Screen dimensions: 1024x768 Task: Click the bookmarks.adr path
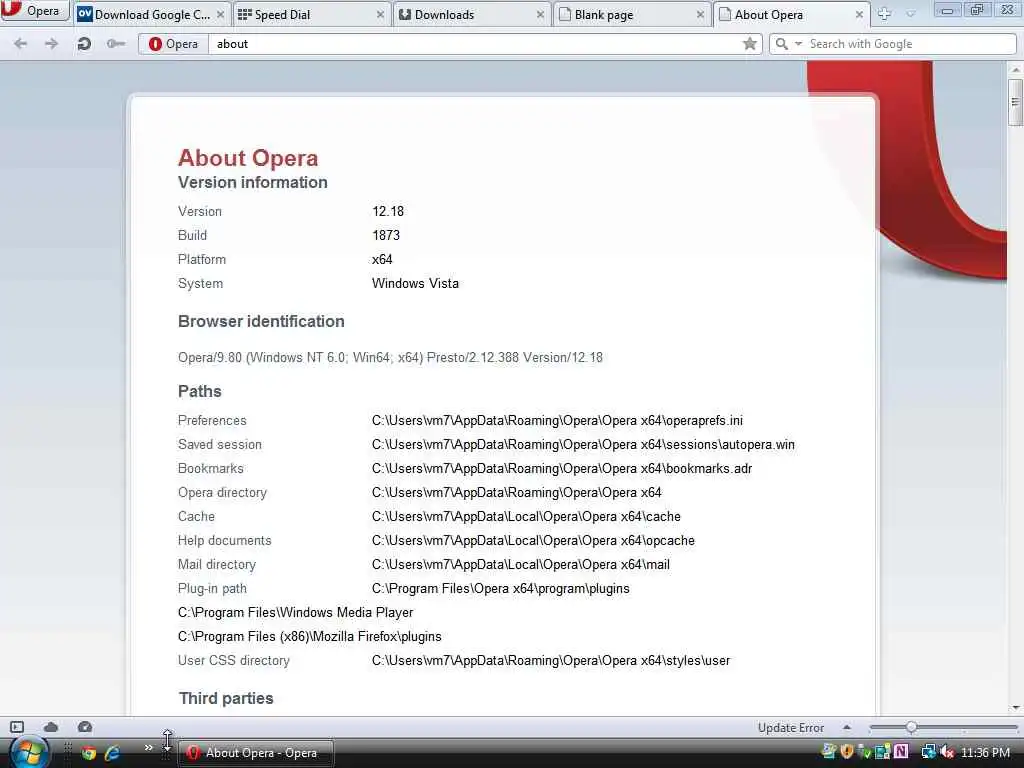coord(562,469)
